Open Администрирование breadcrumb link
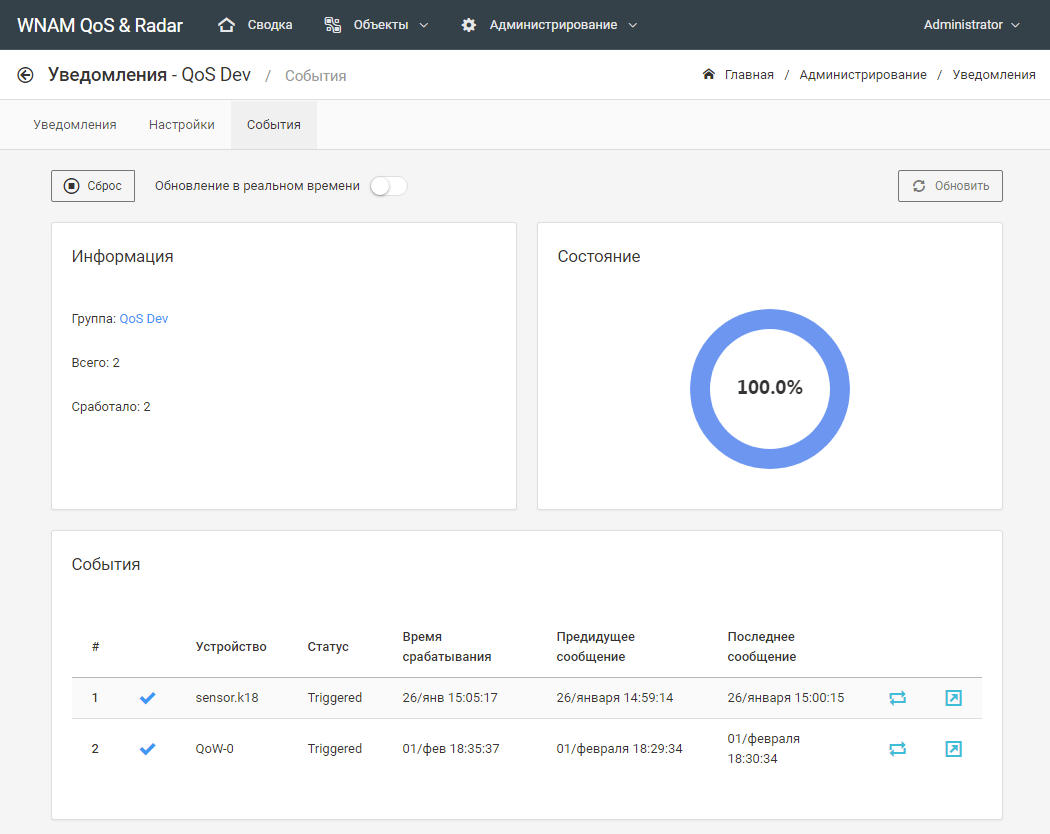Image resolution: width=1050 pixels, height=834 pixels. coord(863,74)
